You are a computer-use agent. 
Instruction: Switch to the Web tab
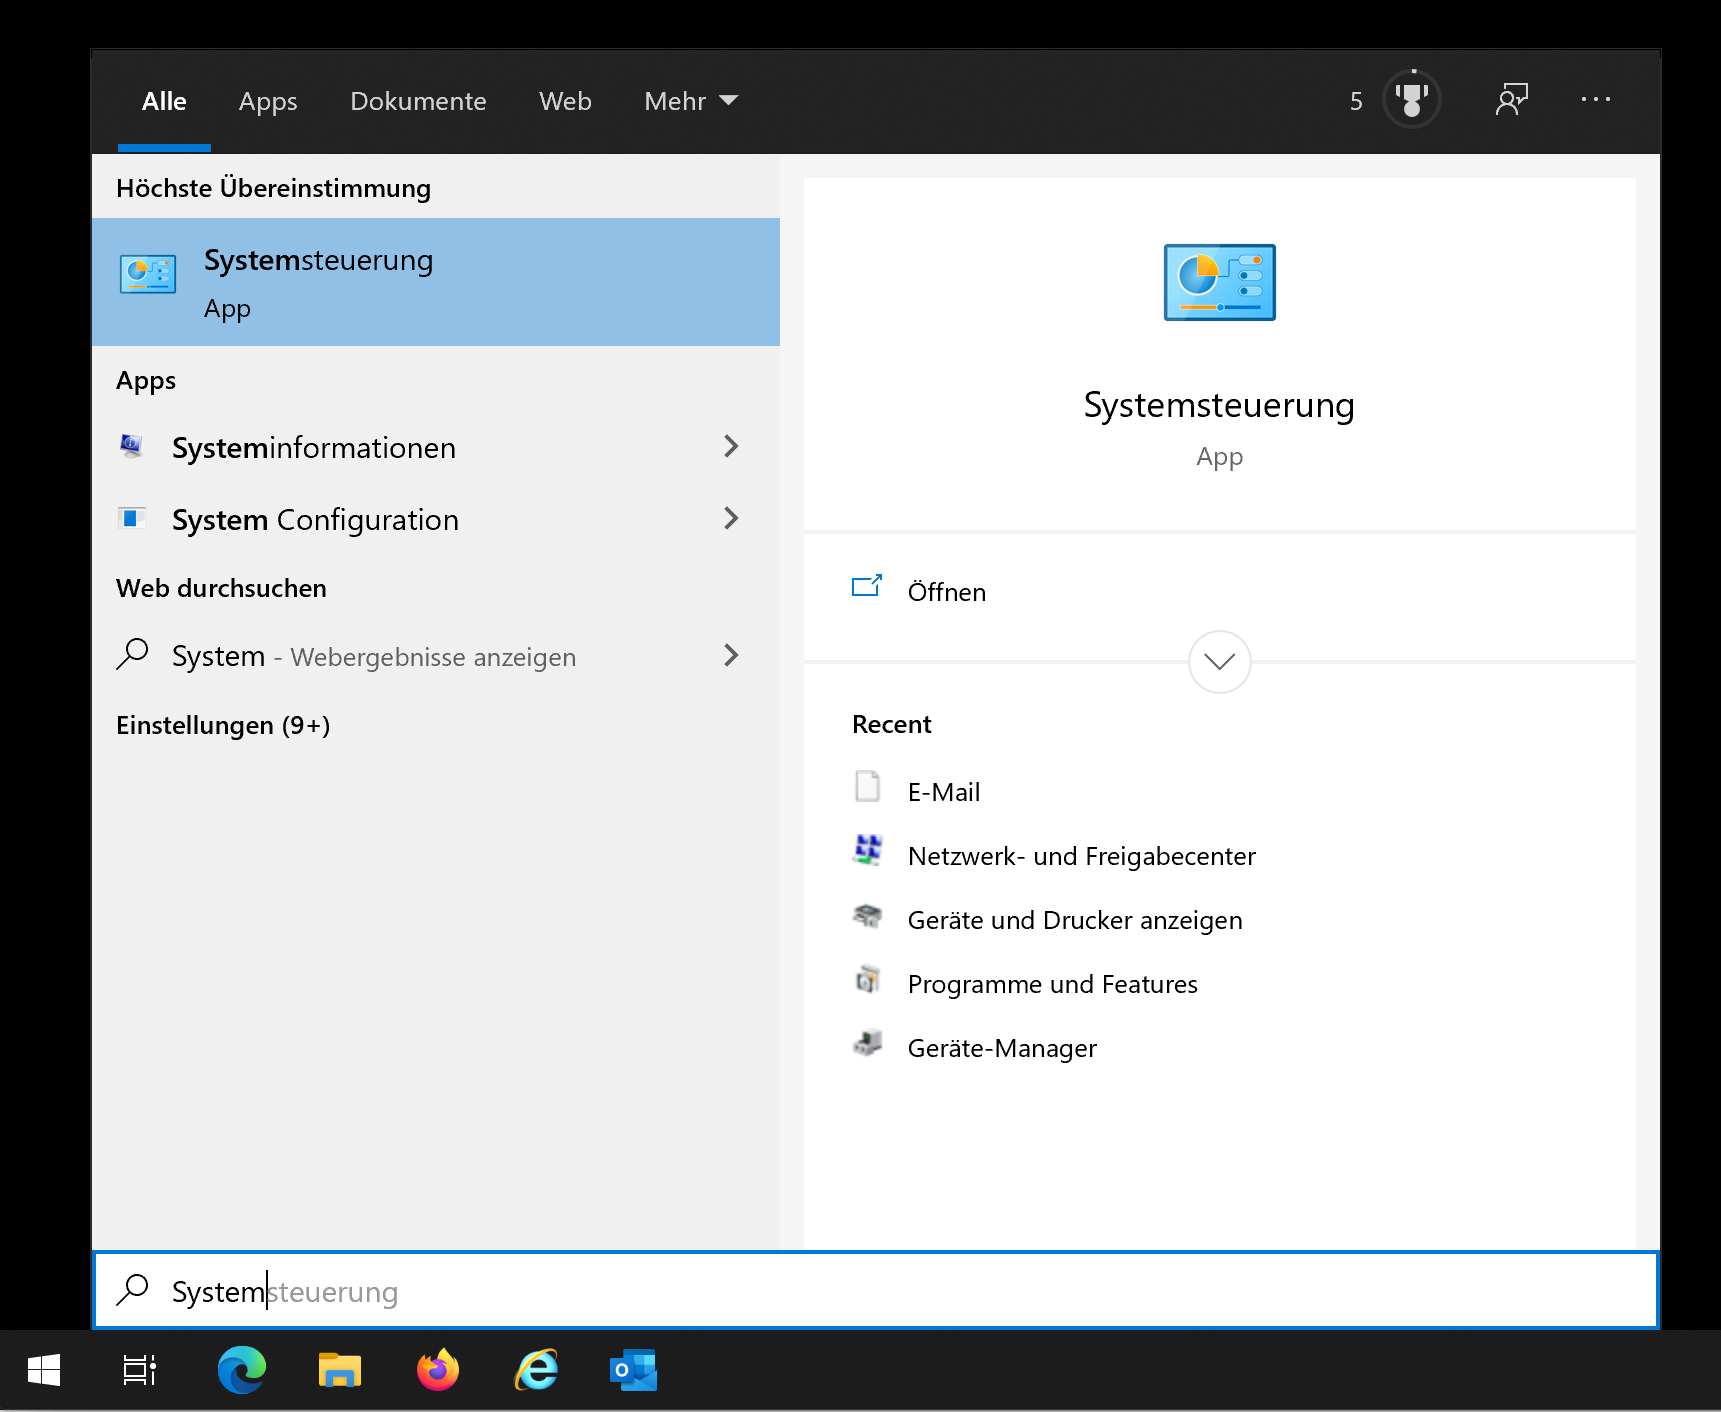(565, 101)
